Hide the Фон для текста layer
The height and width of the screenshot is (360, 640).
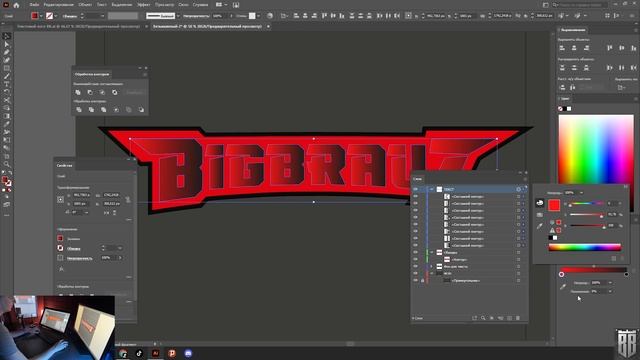tap(416, 267)
